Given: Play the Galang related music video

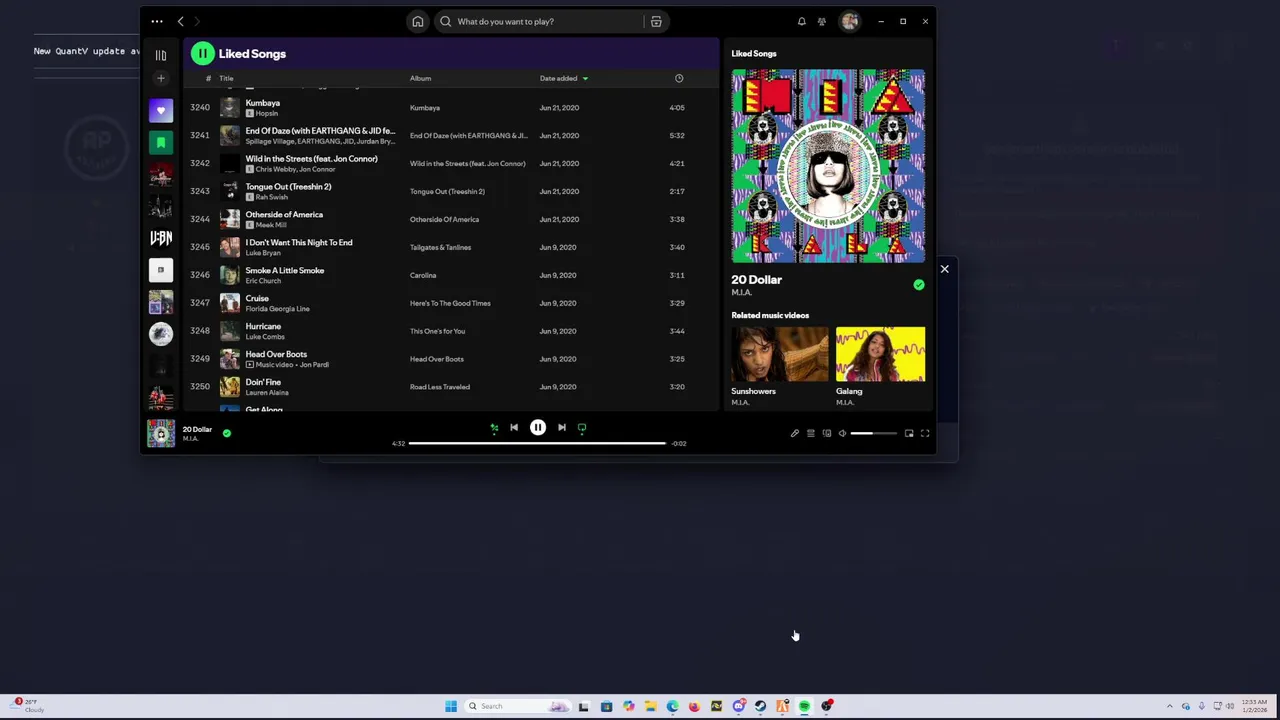Looking at the screenshot, I should 881,354.
